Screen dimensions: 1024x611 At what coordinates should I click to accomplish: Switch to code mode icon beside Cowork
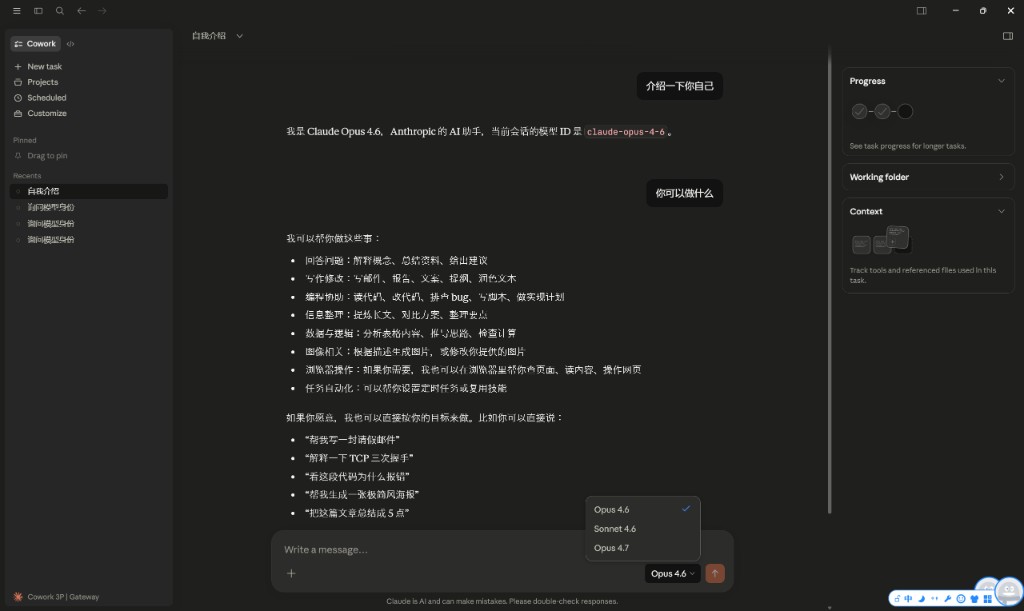[x=71, y=44]
